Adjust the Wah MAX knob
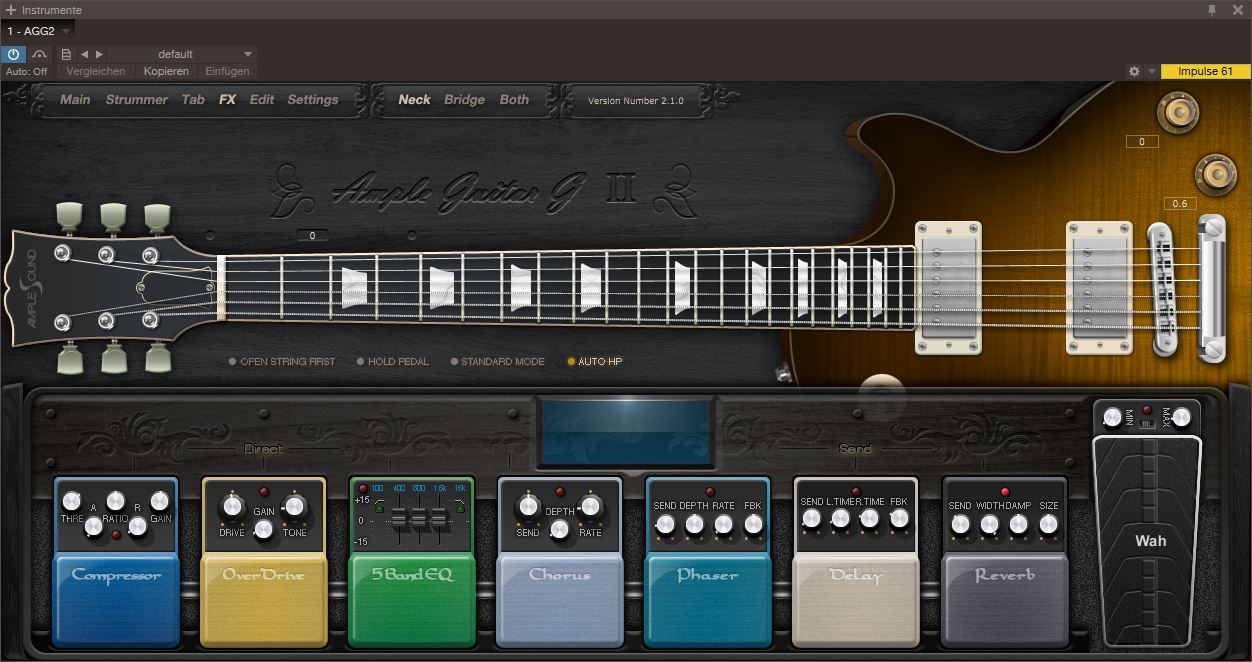The image size is (1252, 662). pos(1182,417)
